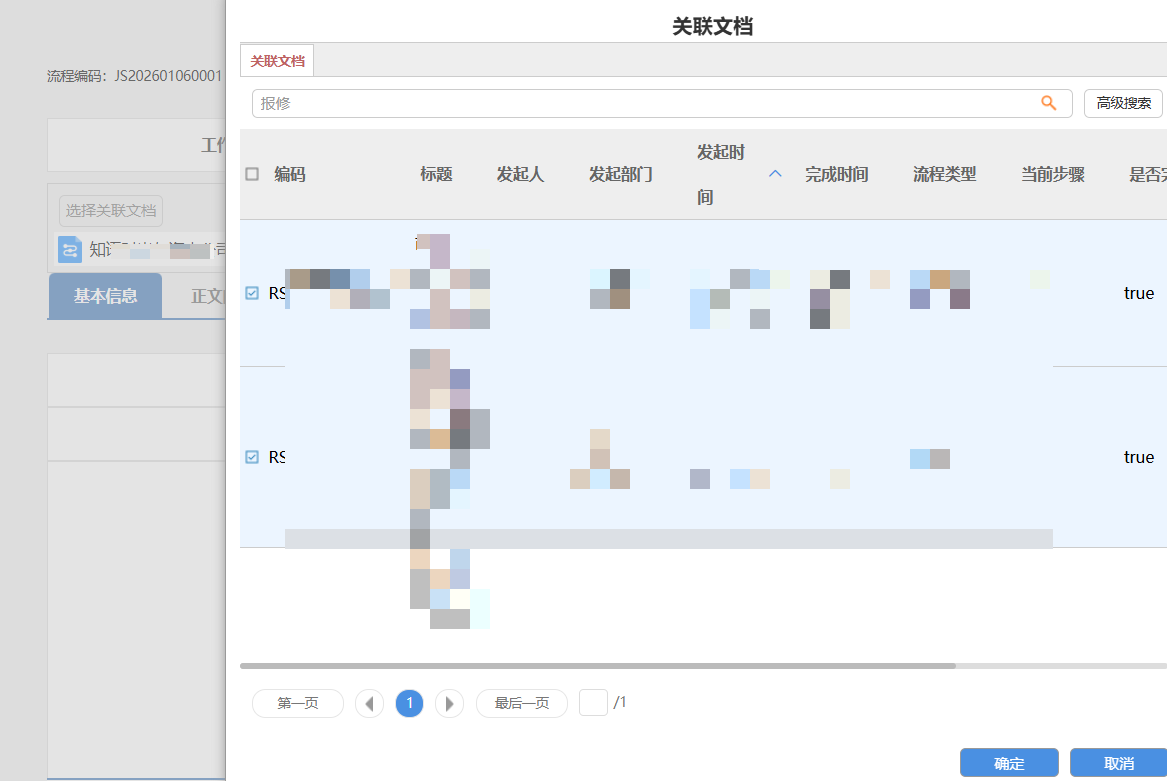Jump to last page with 最后一页 button

tap(521, 703)
